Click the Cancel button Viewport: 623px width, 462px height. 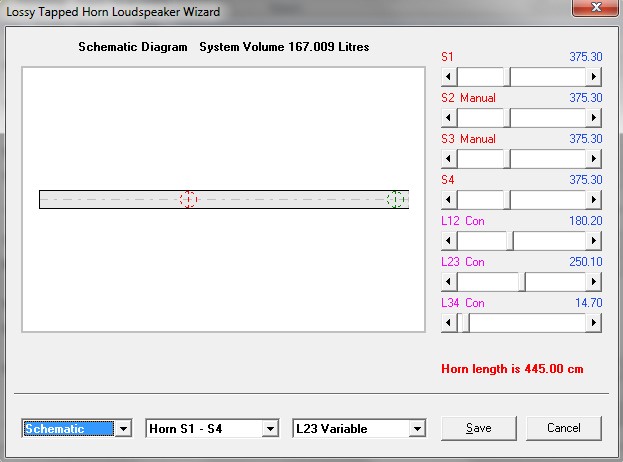coord(564,428)
